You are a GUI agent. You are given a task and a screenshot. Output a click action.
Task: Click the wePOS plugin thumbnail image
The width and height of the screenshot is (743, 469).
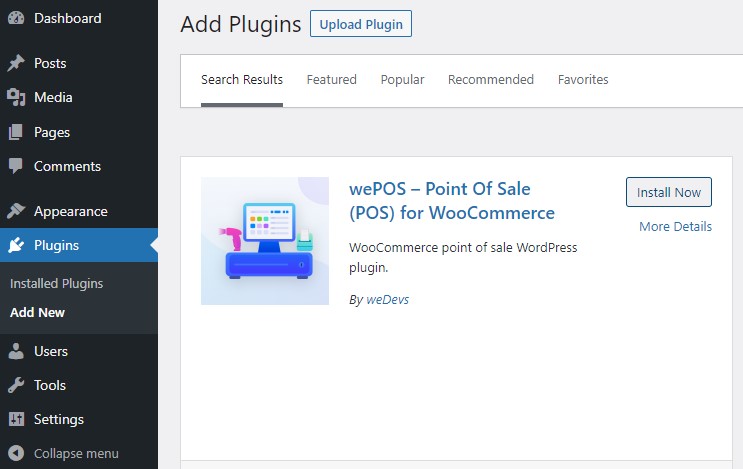(265, 241)
